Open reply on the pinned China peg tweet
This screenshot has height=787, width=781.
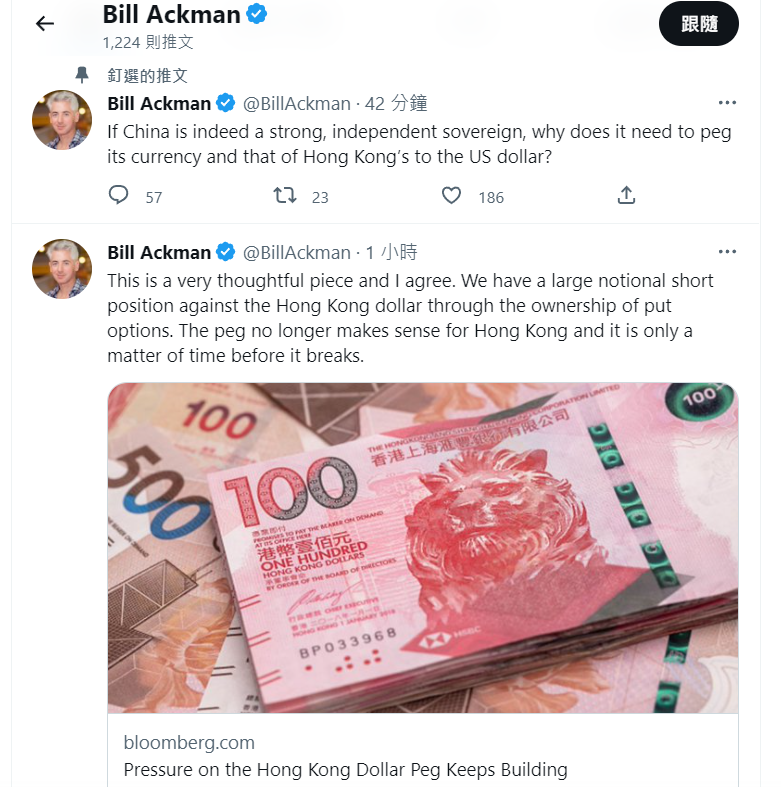click(118, 195)
